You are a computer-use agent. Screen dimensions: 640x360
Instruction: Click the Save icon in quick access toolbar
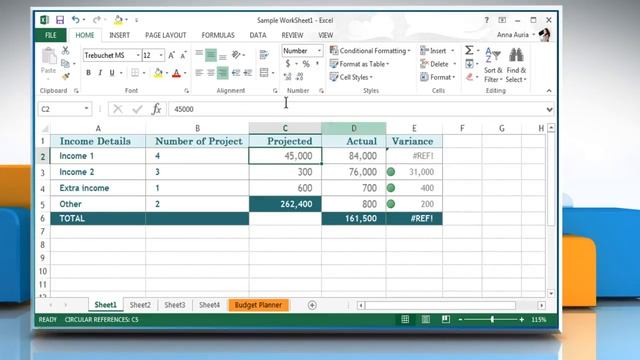coord(60,20)
